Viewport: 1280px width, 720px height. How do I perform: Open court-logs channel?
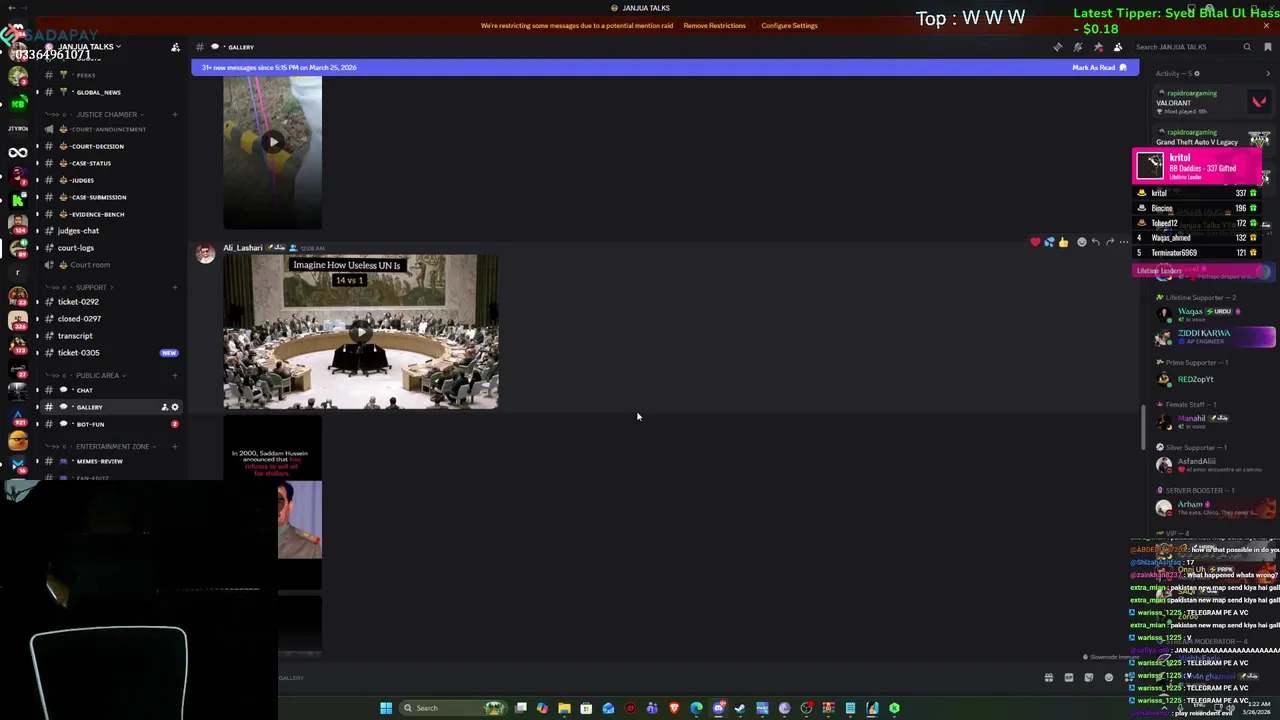tap(110, 248)
